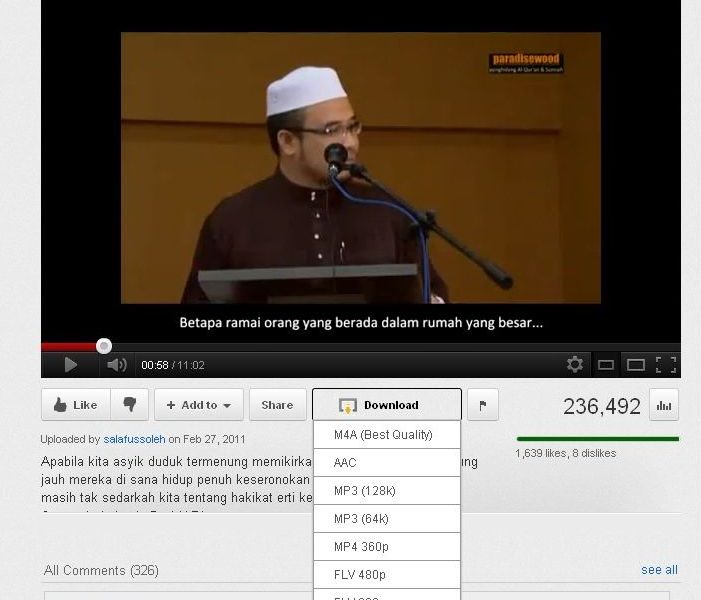Like the video with the Like button
Screen dimensions: 701x600
(76, 405)
